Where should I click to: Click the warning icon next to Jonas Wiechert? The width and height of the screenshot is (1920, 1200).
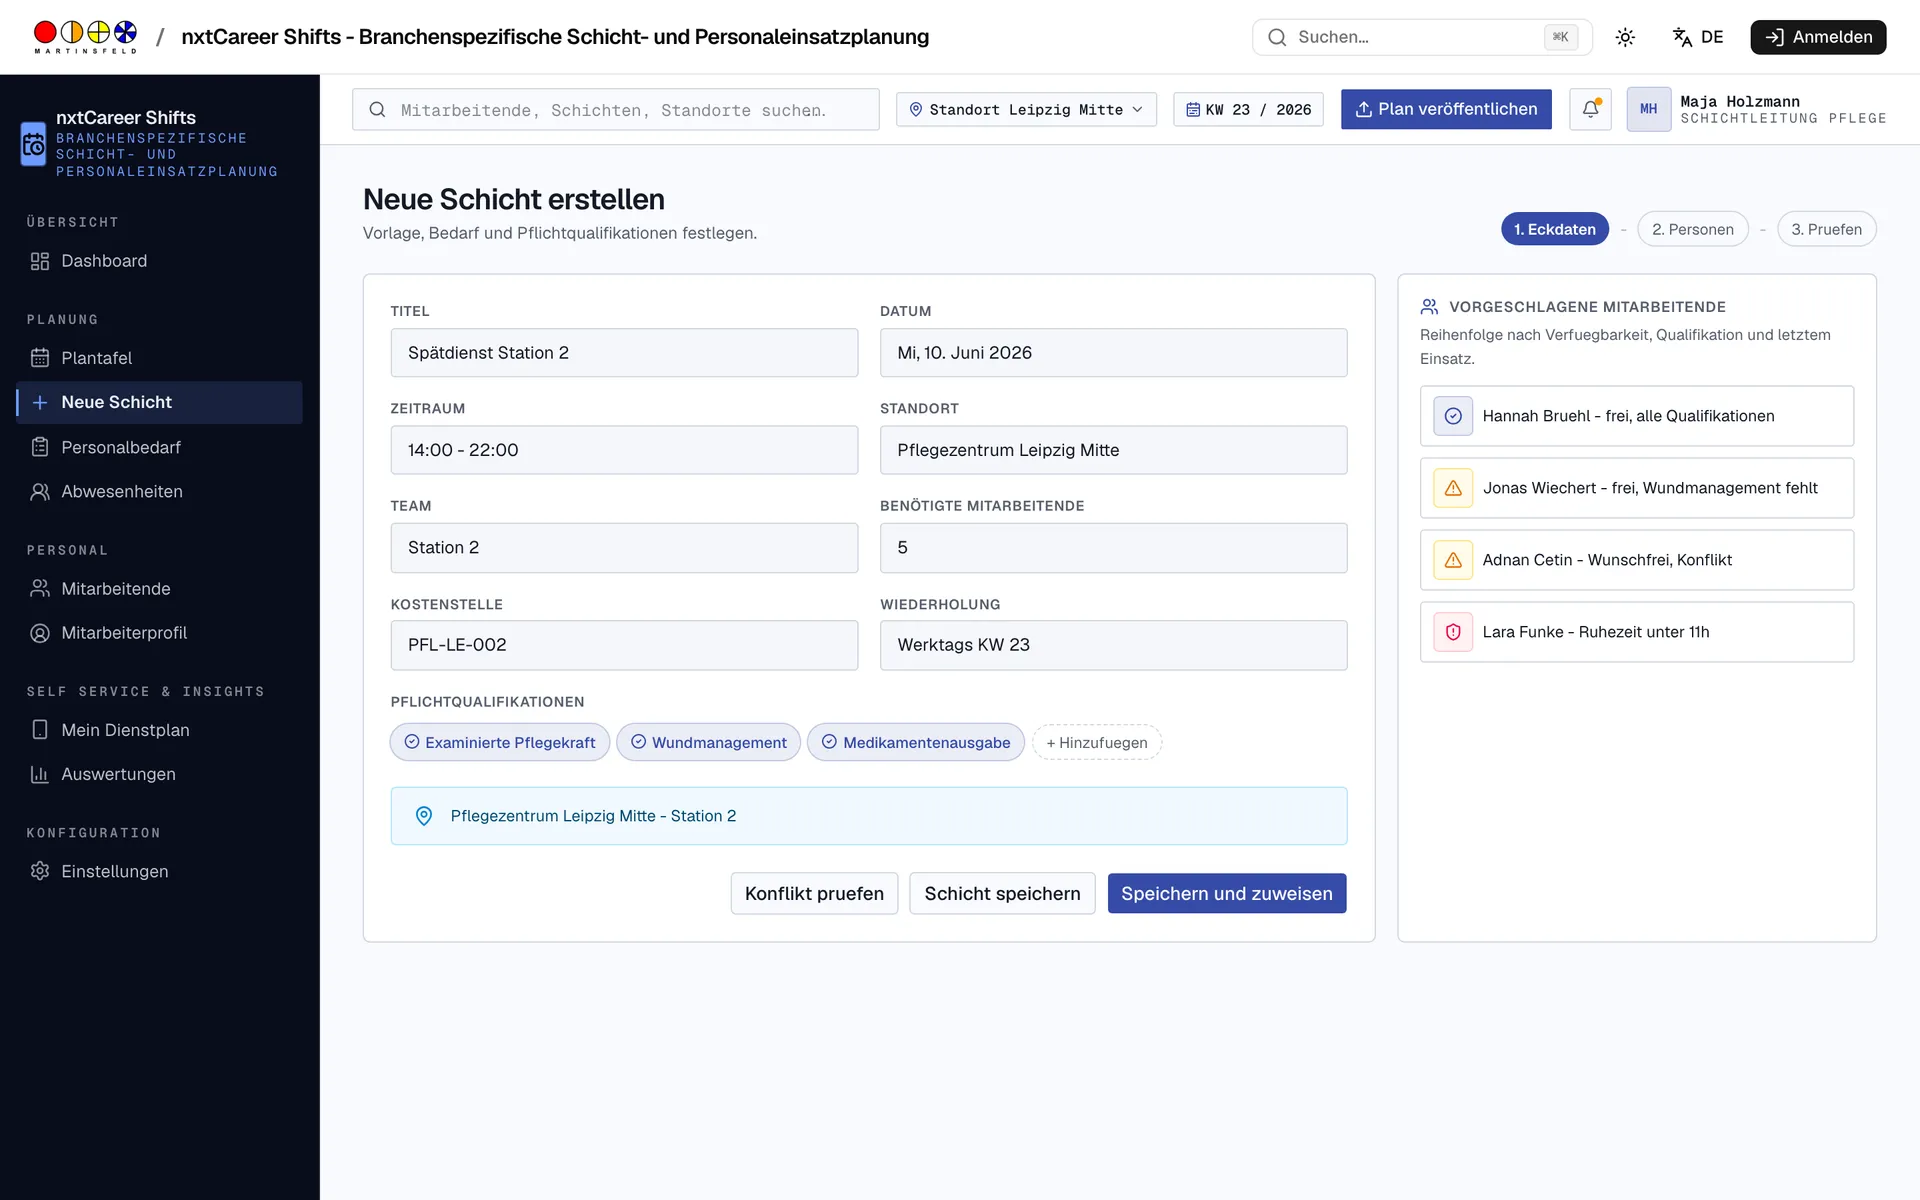tap(1453, 488)
